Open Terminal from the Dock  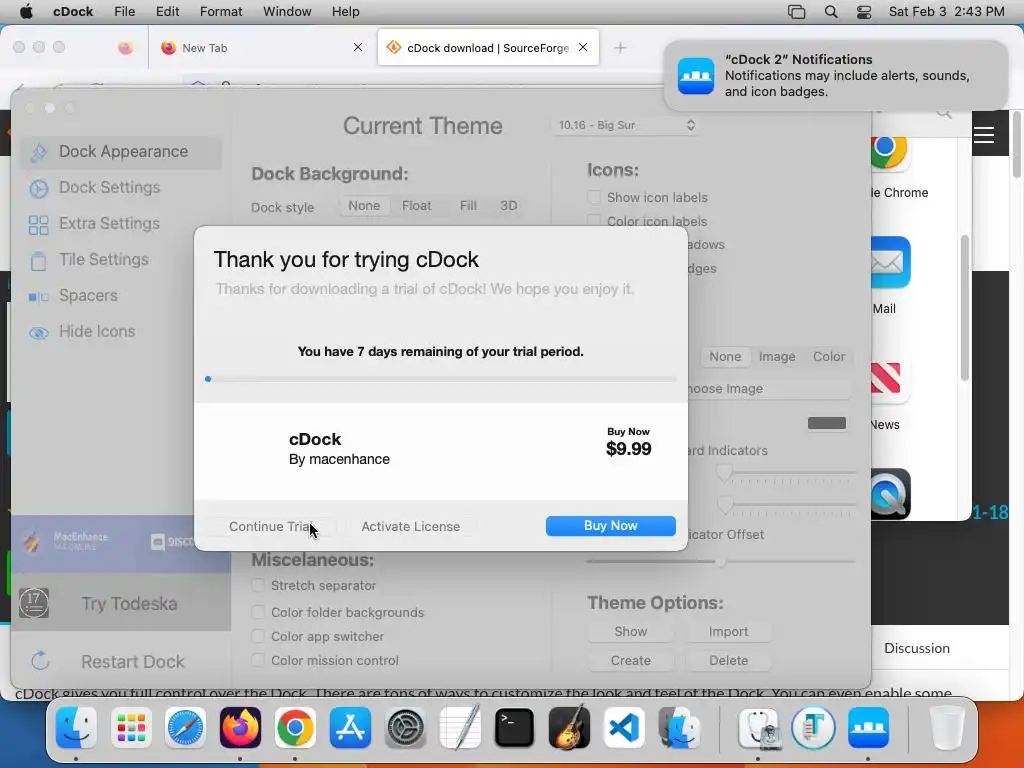[x=515, y=728]
